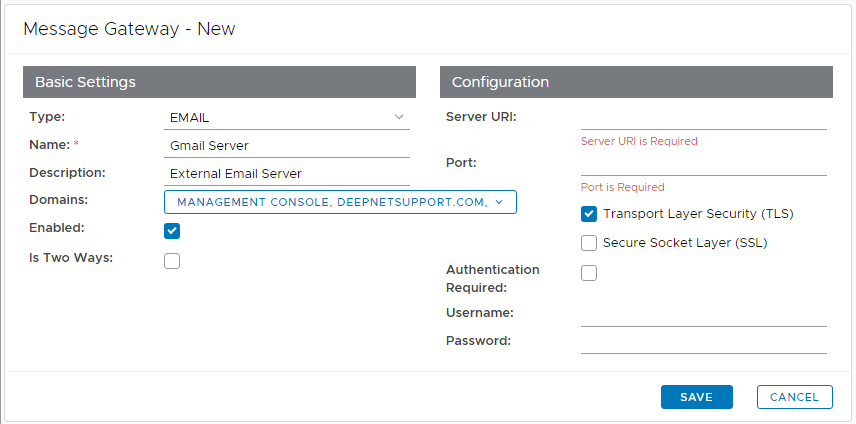Open the Type dropdown showing EMAIL

pyautogui.click(x=286, y=117)
